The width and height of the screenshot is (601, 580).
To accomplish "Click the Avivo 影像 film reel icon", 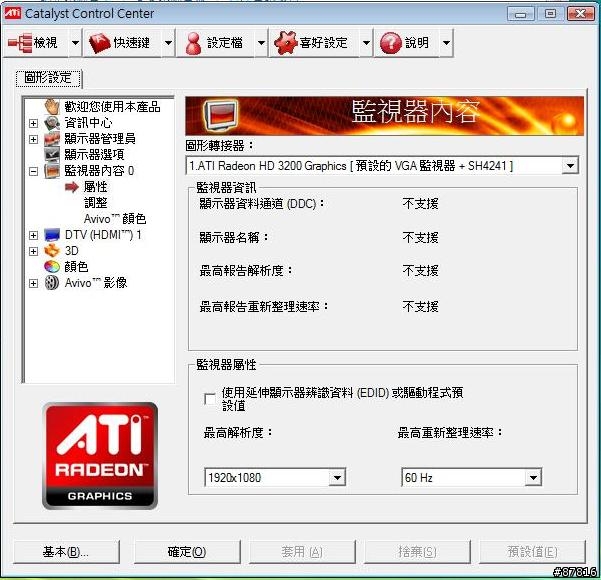I will 52,283.
